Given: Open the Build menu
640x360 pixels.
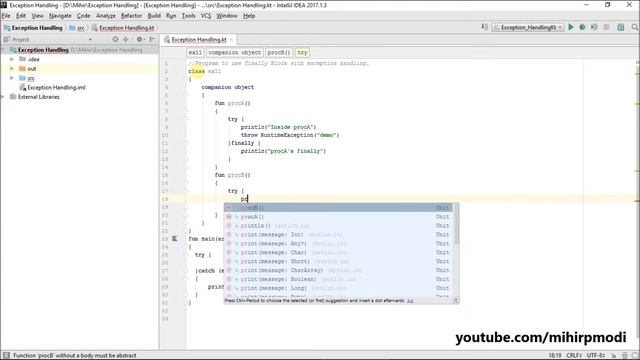Looking at the screenshot, I should click(x=154, y=16).
